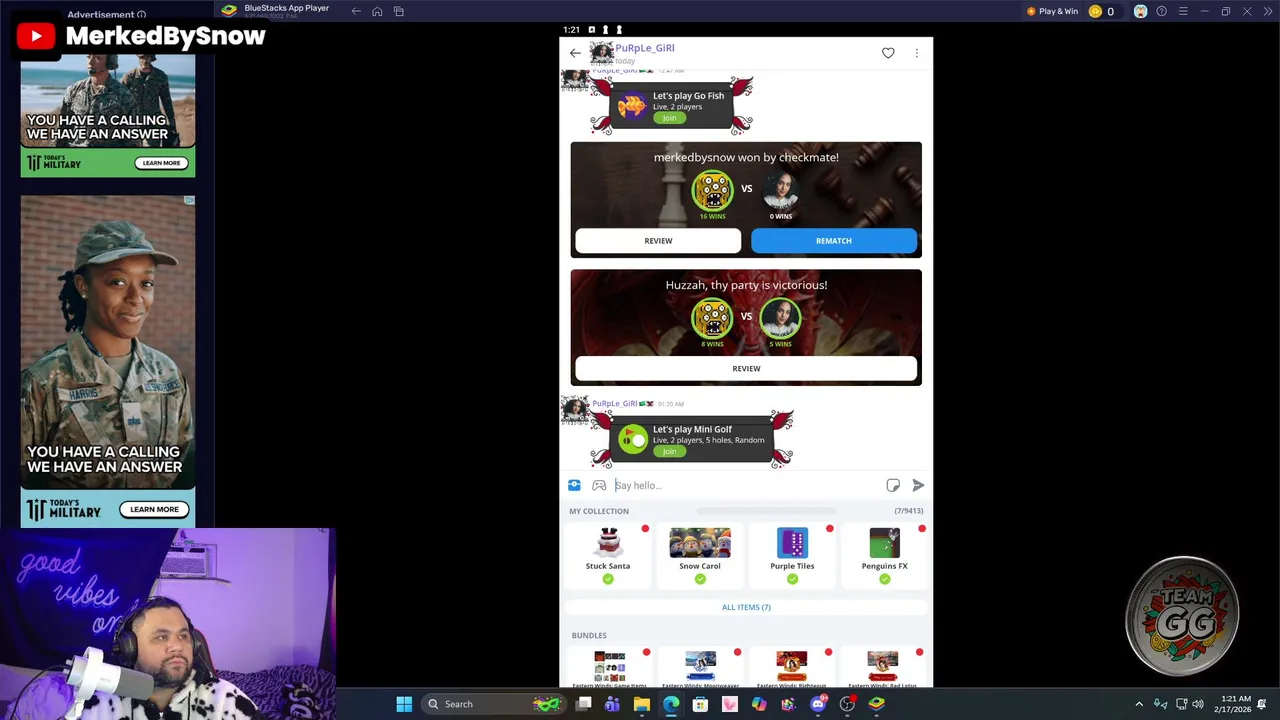
Task: Click the Windows taskbar Search box
Action: pos(494,704)
